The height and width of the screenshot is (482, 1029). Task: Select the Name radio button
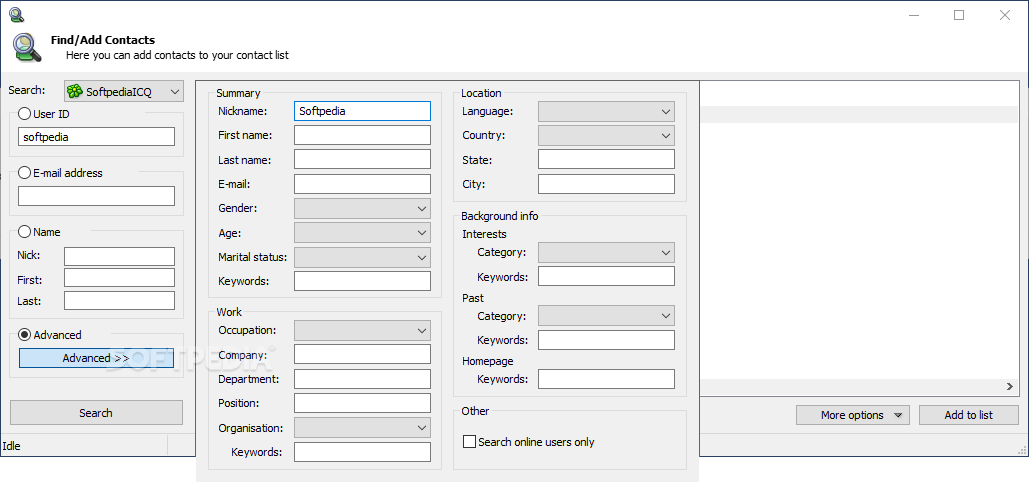24,232
